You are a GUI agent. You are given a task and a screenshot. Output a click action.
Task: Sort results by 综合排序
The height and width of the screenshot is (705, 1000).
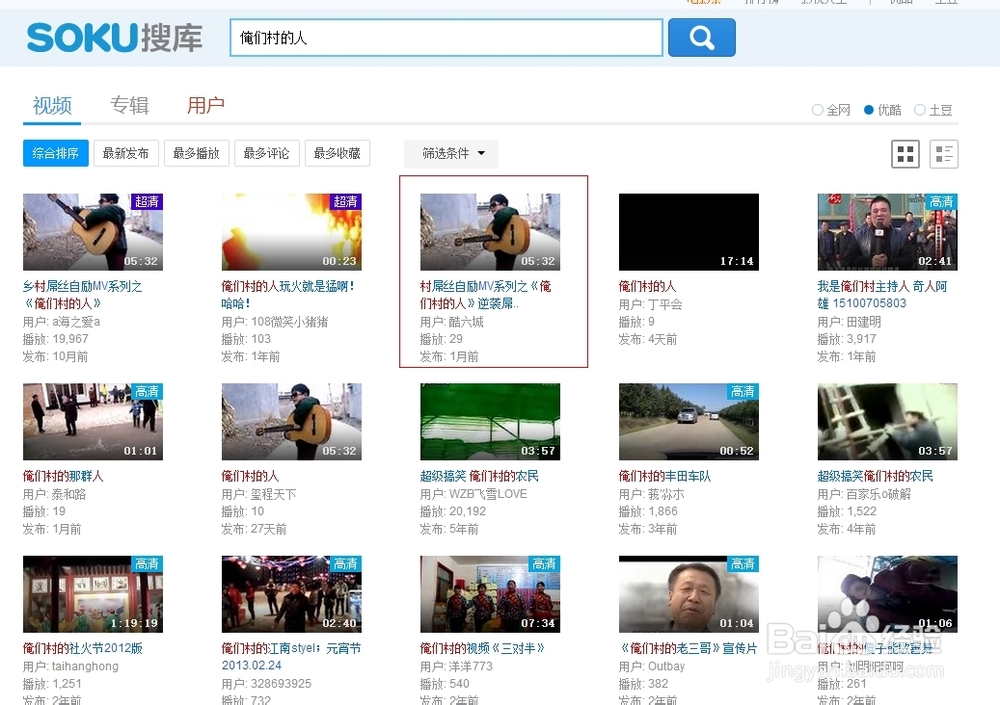point(55,153)
